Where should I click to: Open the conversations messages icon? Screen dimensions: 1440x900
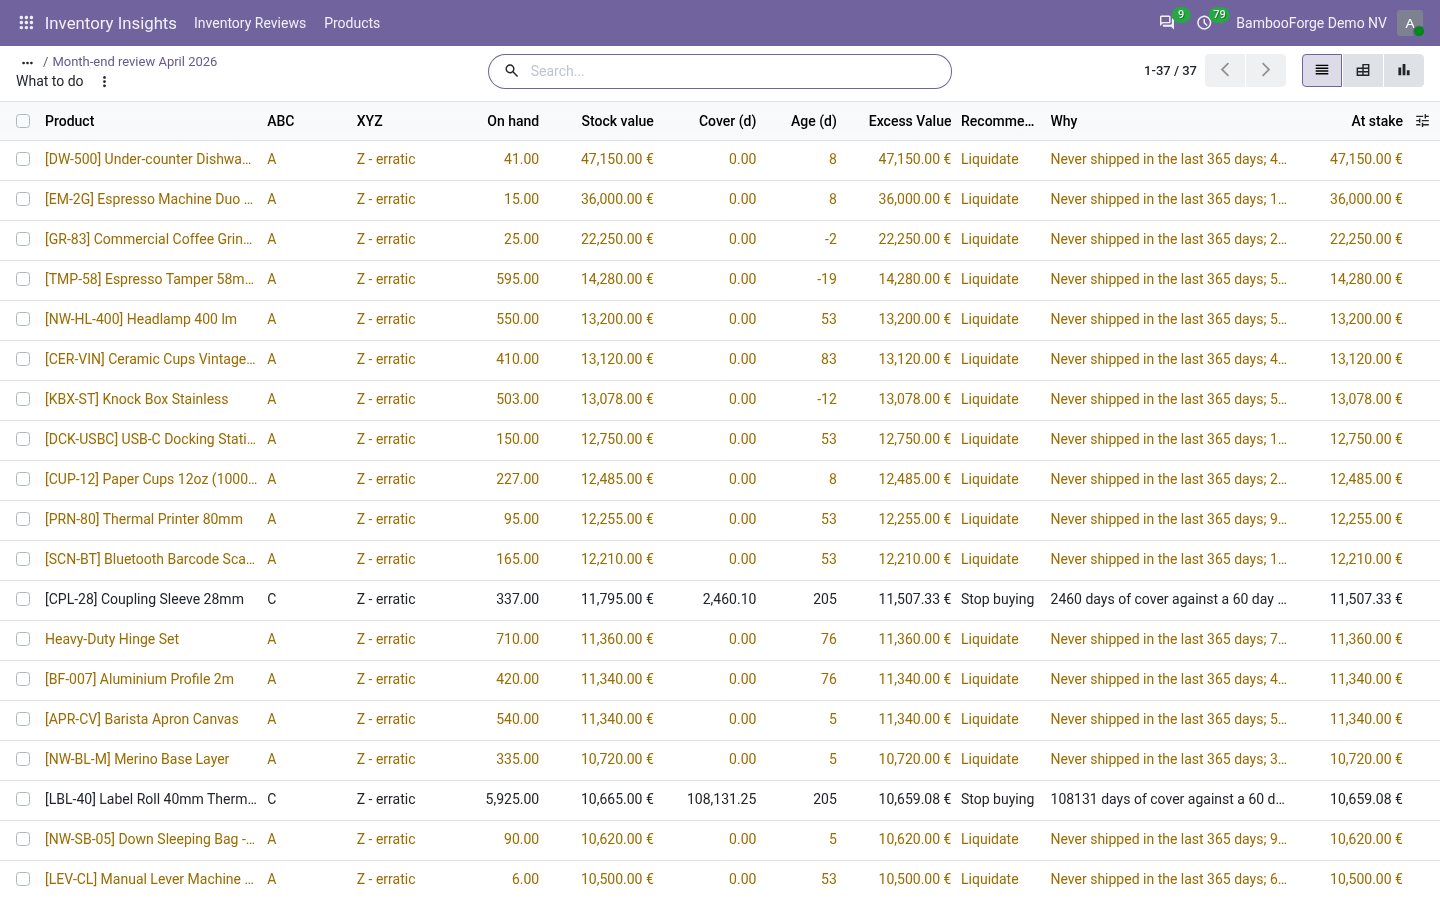[x=1166, y=23]
